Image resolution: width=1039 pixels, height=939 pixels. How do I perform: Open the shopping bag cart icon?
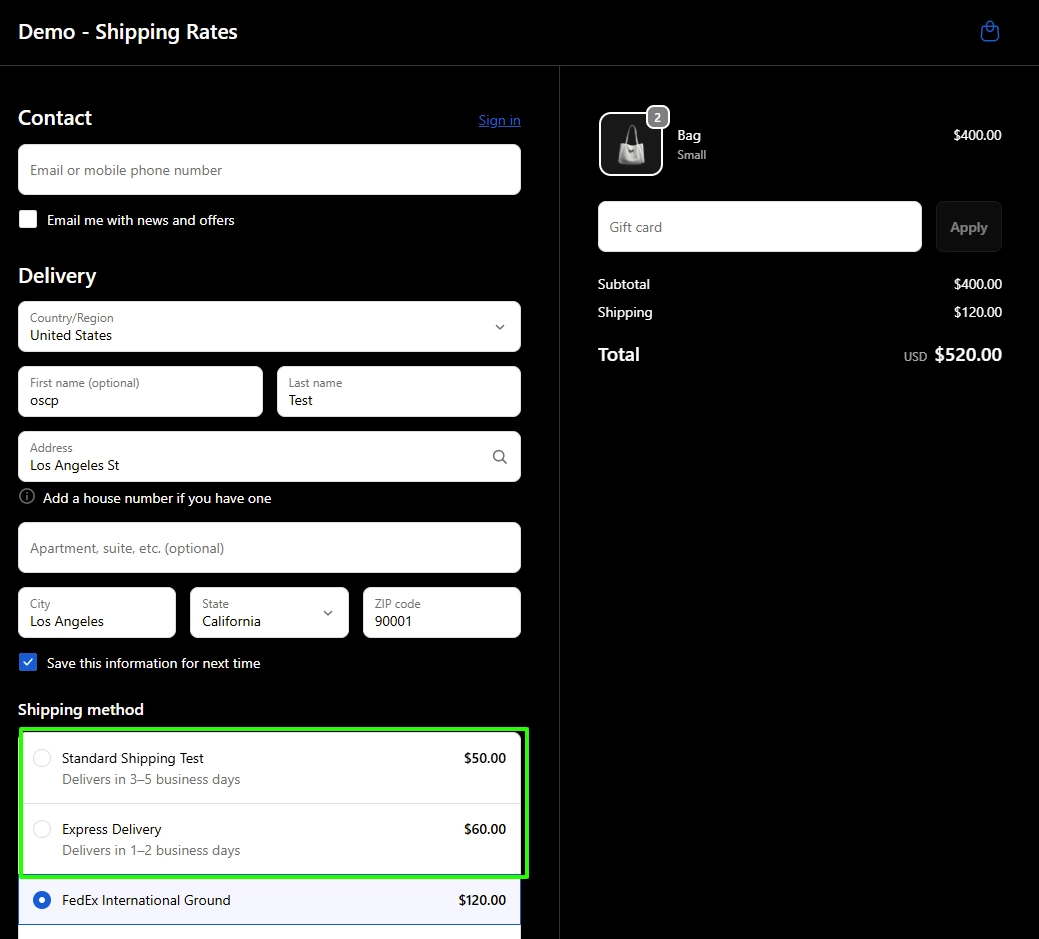pyautogui.click(x=989, y=32)
